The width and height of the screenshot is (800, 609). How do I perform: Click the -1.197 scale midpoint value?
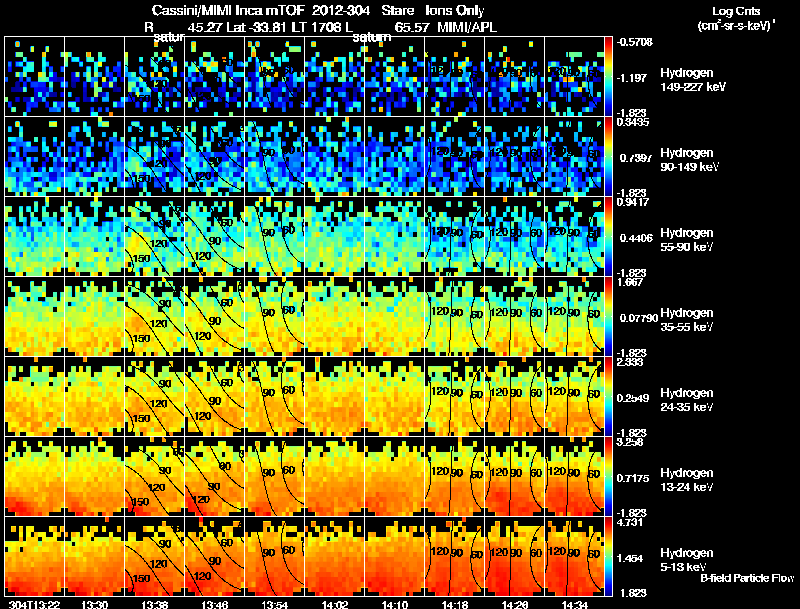point(632,78)
